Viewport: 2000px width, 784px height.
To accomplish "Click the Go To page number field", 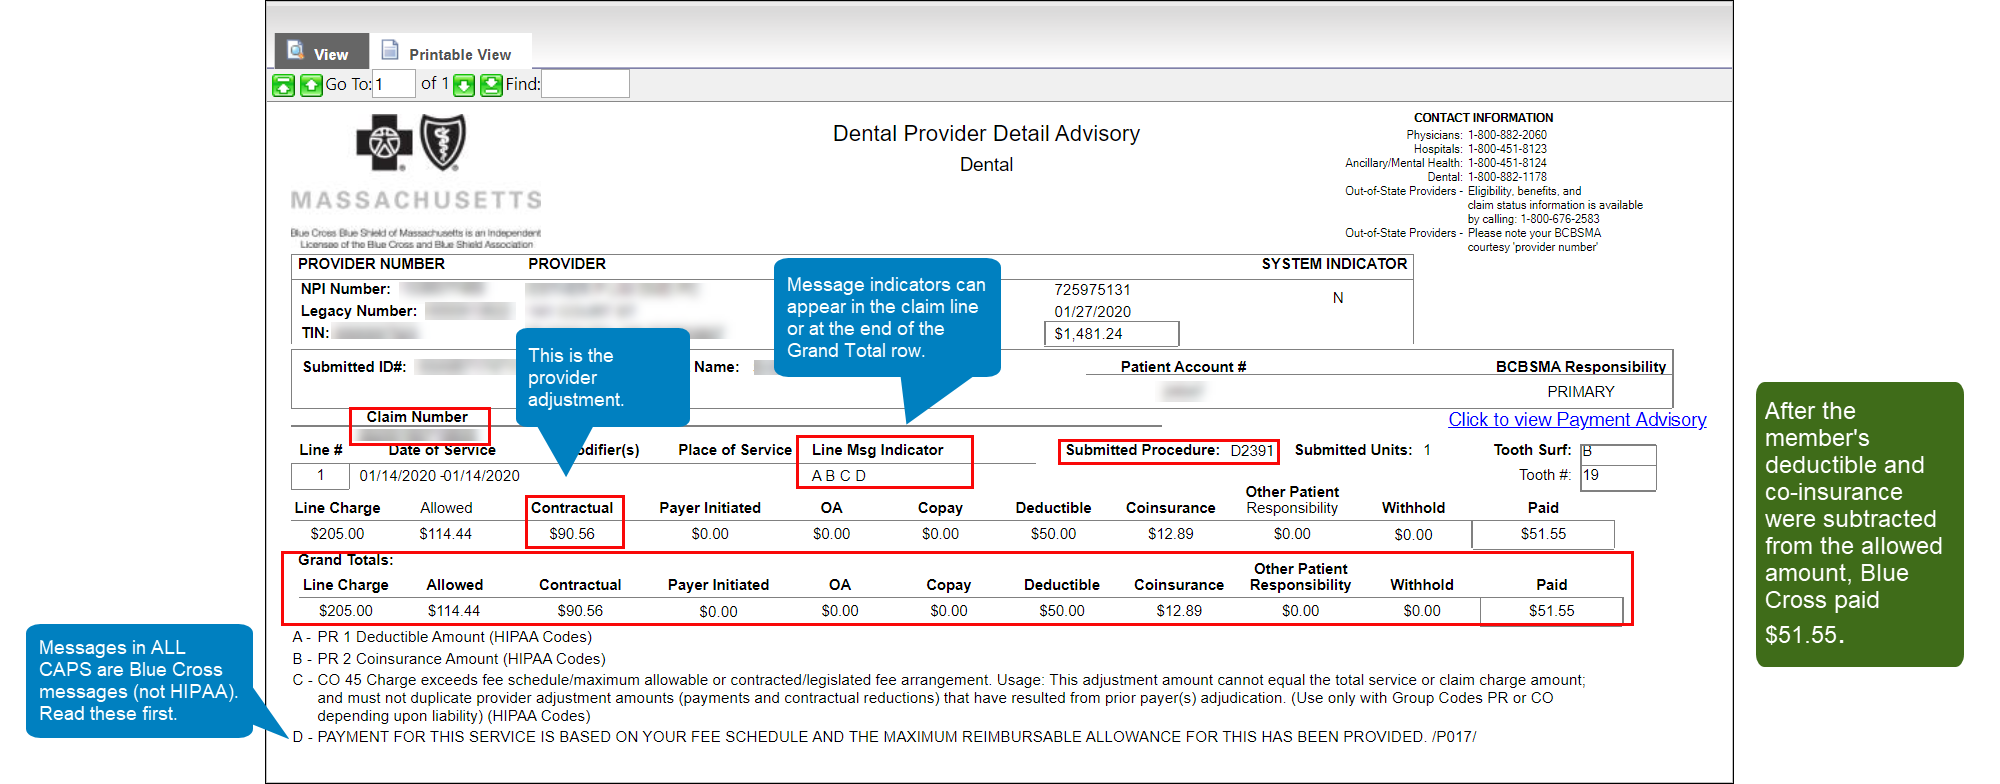I will click(x=393, y=84).
